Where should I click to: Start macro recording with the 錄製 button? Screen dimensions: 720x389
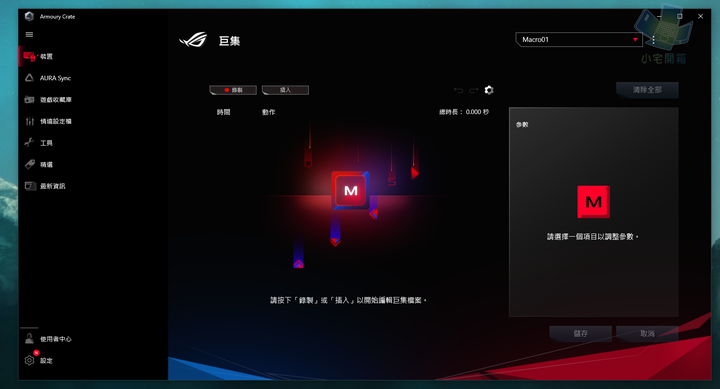[233, 90]
